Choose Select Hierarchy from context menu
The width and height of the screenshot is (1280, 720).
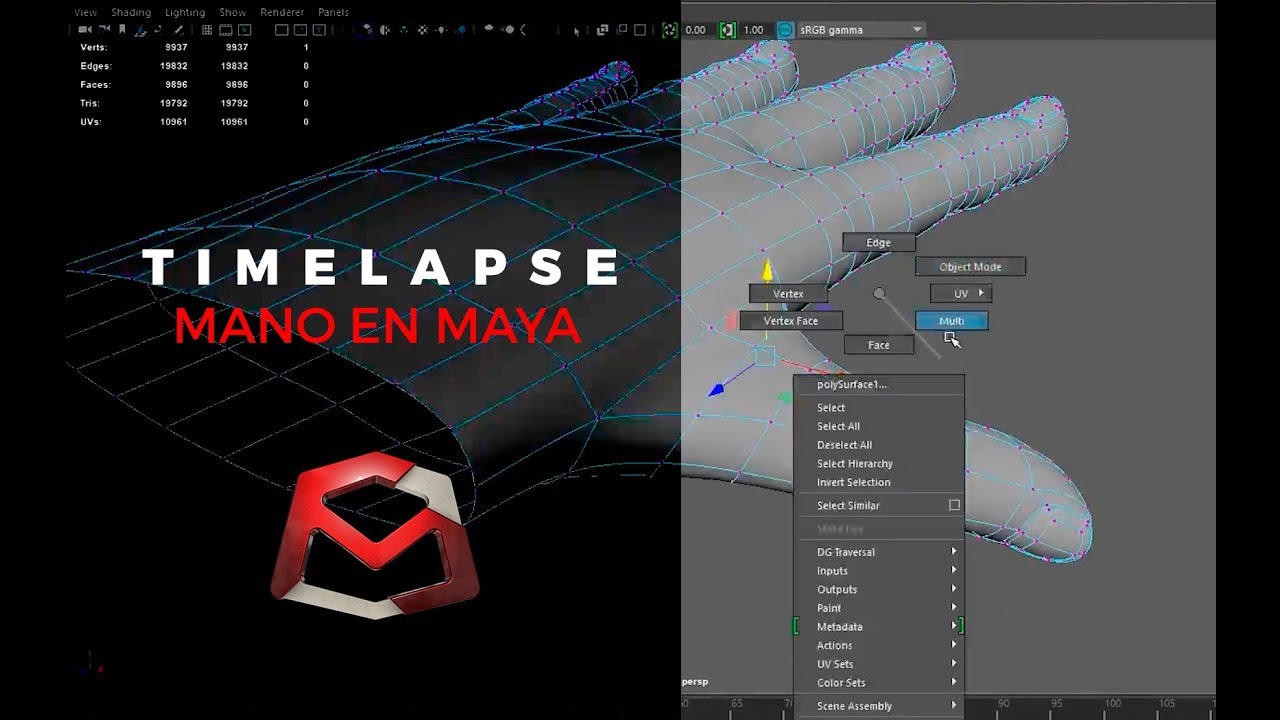coord(878,464)
